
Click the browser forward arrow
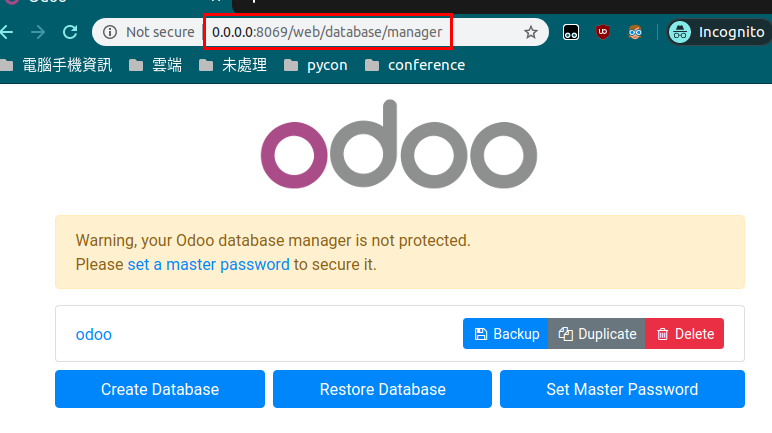38,33
